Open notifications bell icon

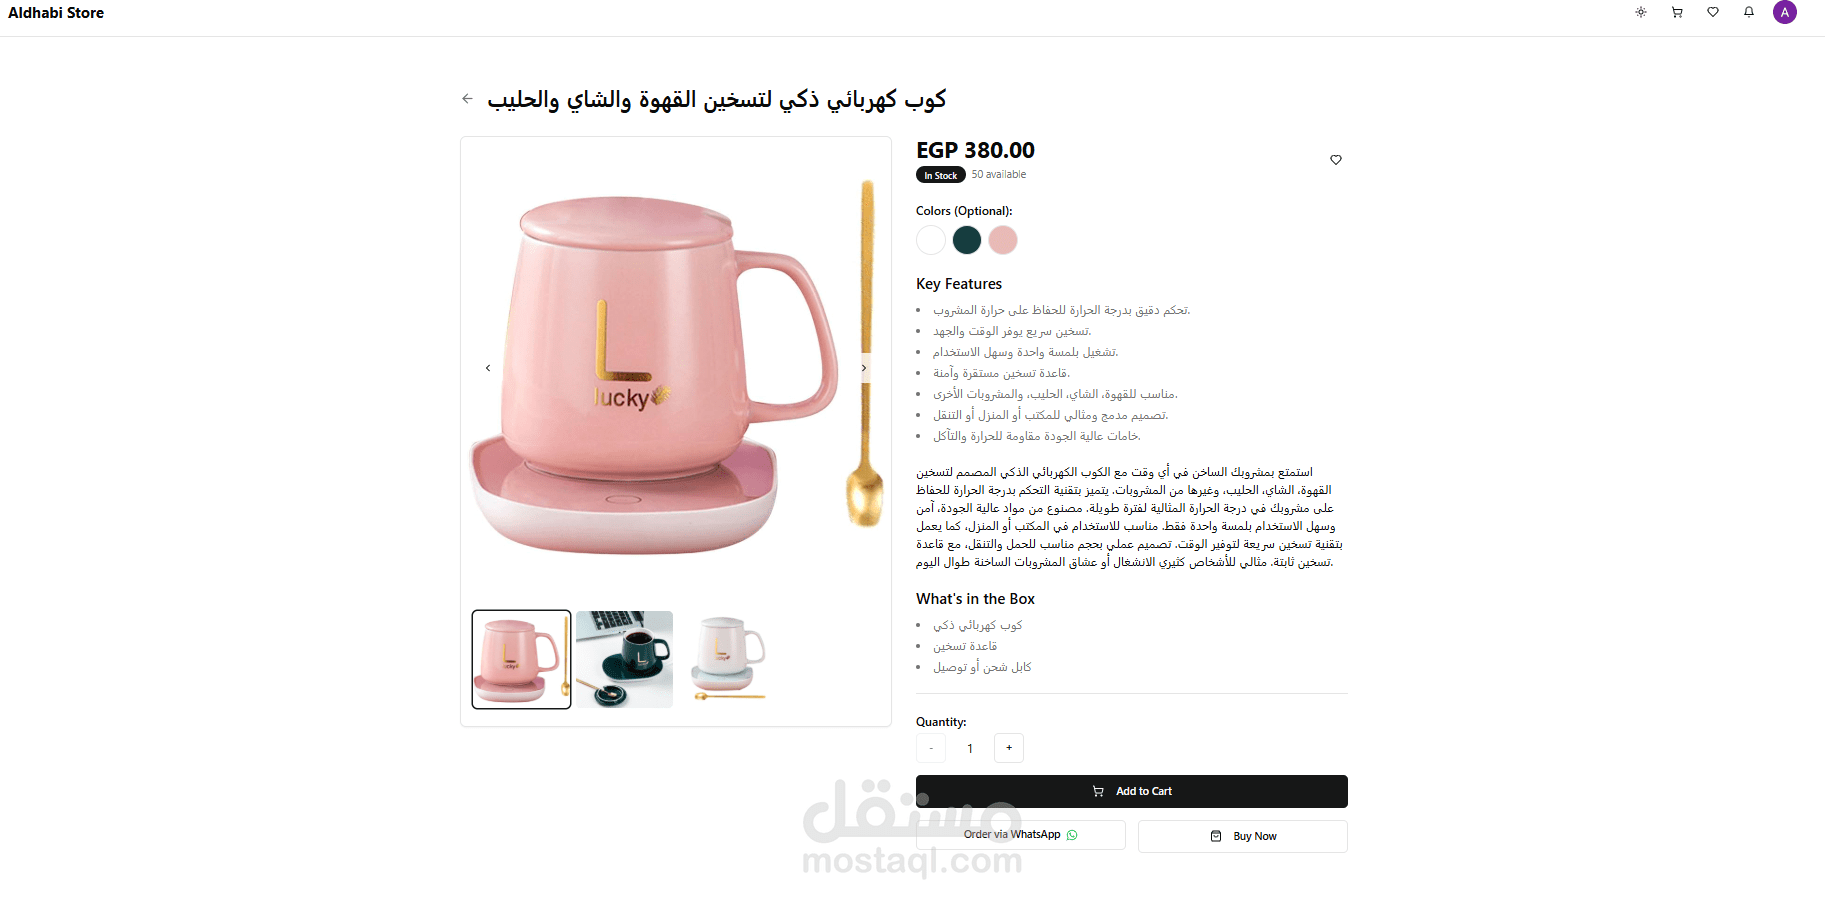pyautogui.click(x=1749, y=13)
